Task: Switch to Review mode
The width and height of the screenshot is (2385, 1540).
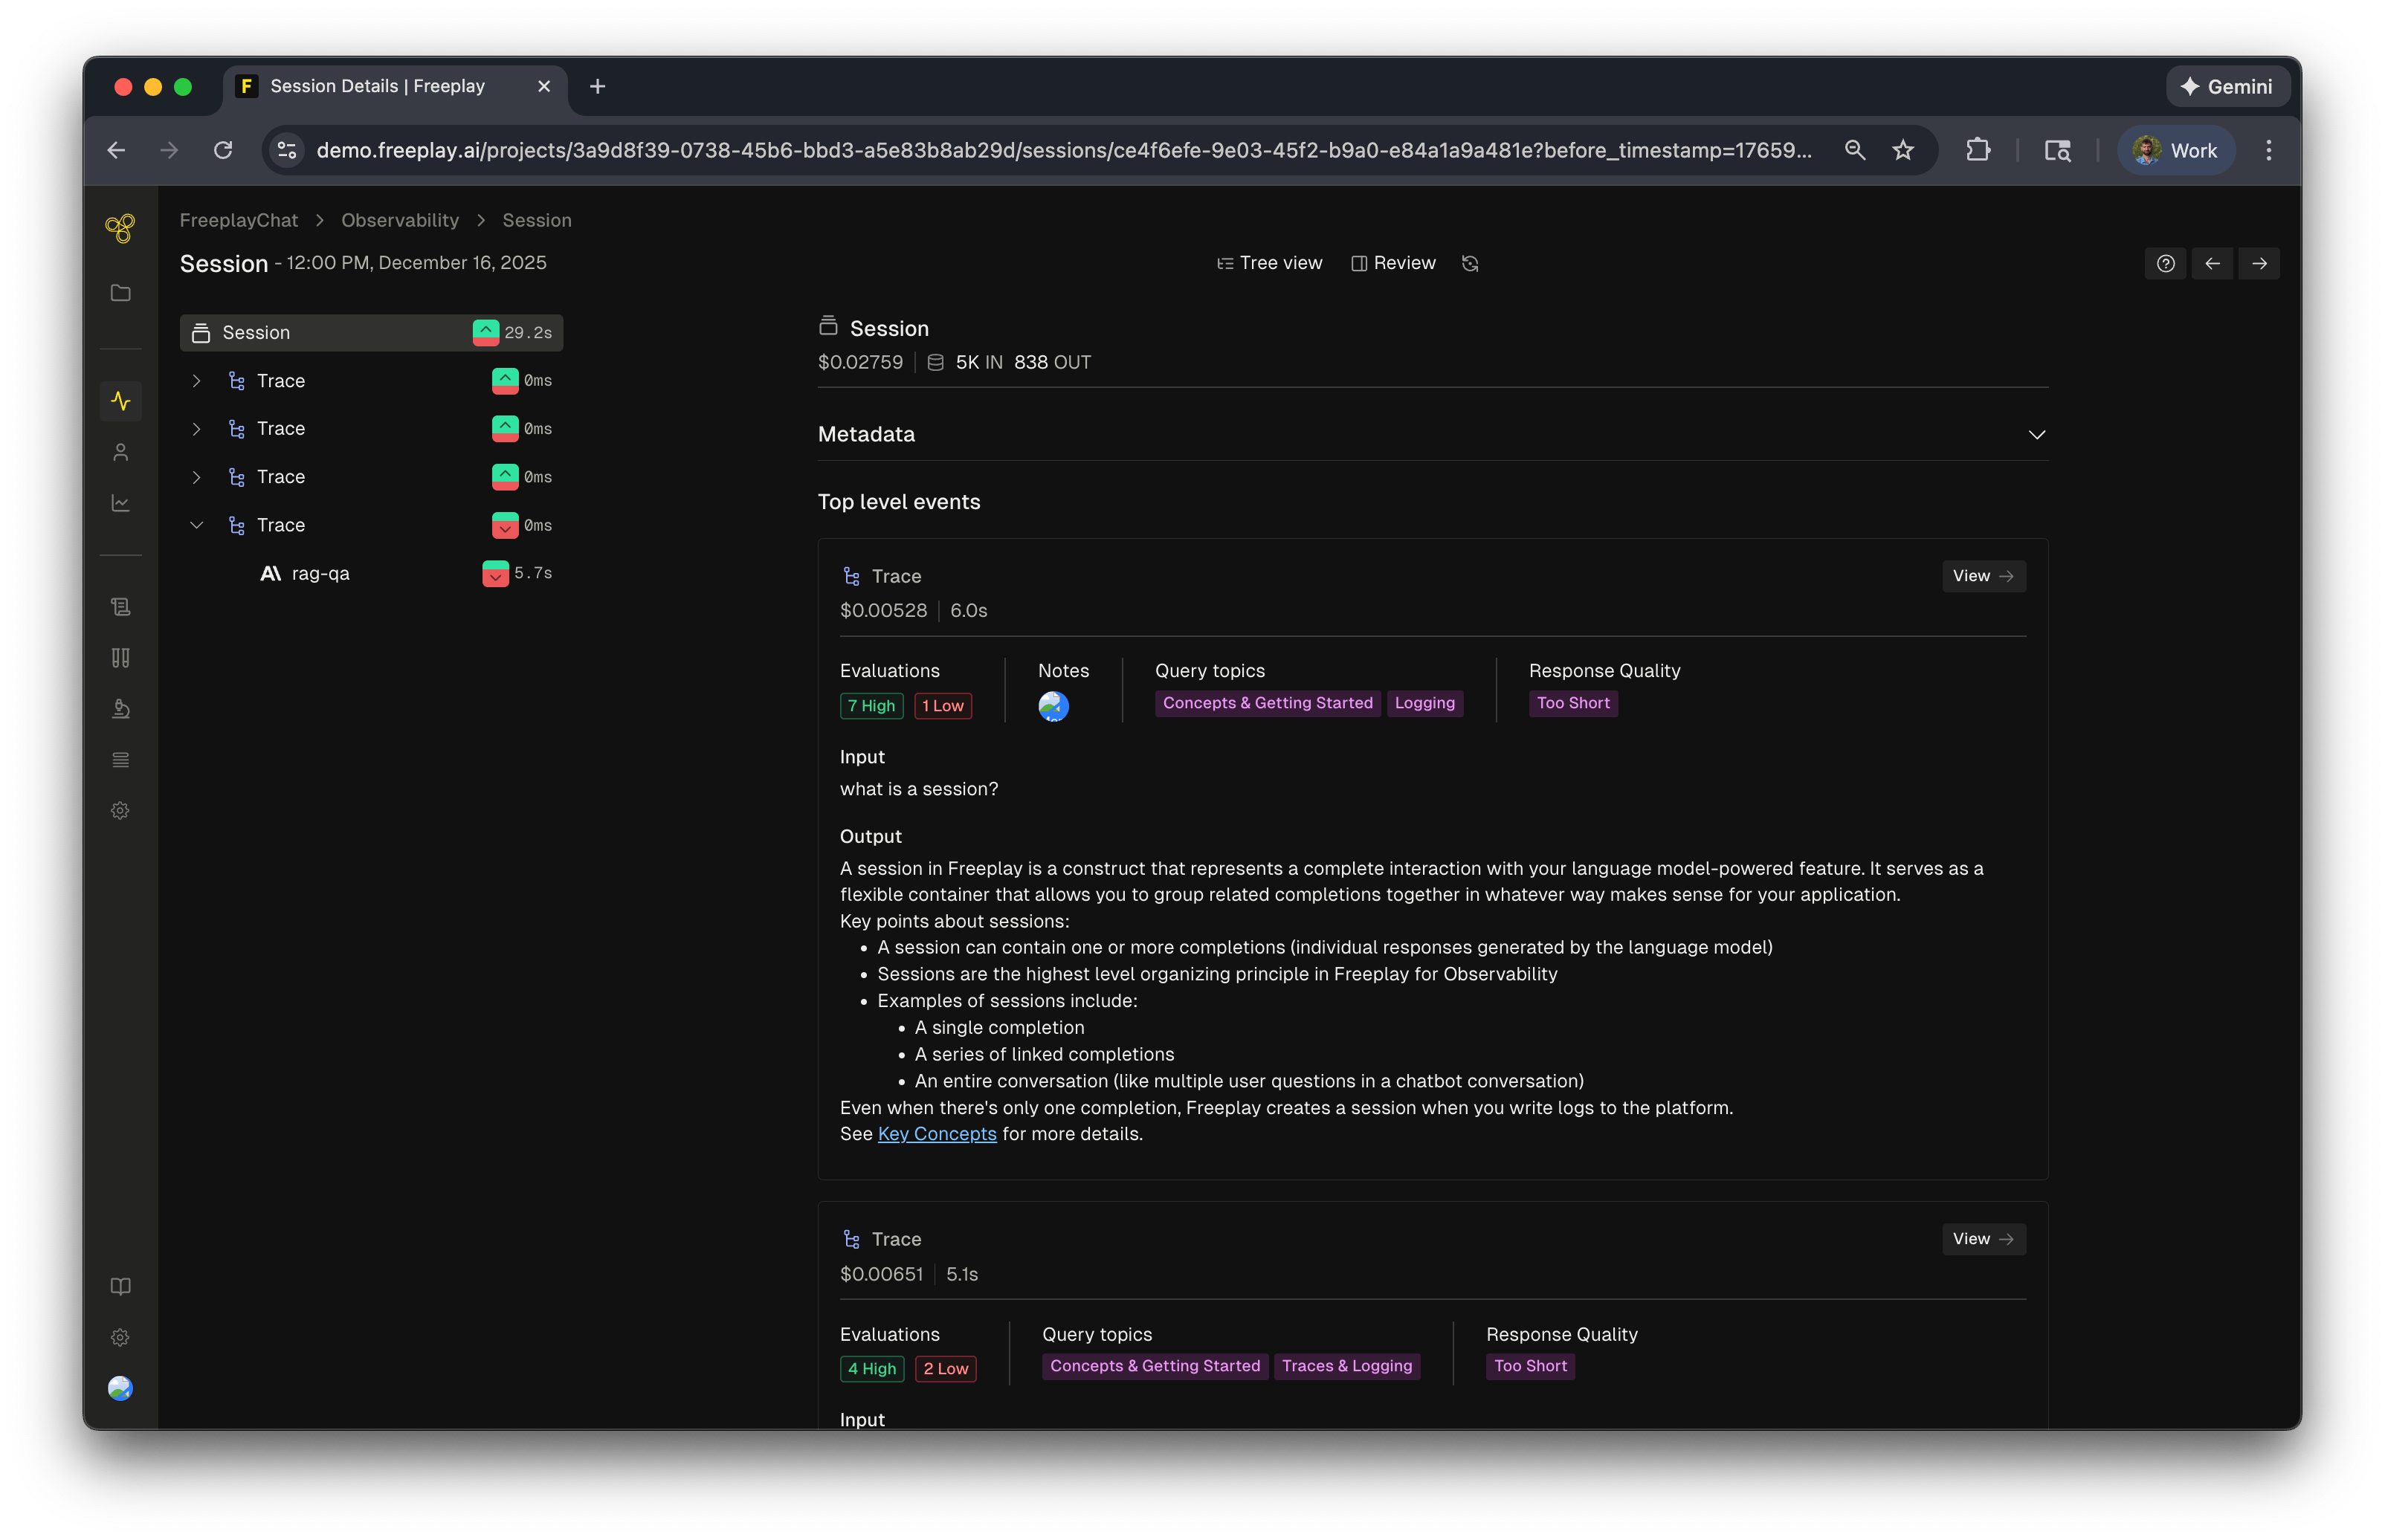Action: [1393, 263]
